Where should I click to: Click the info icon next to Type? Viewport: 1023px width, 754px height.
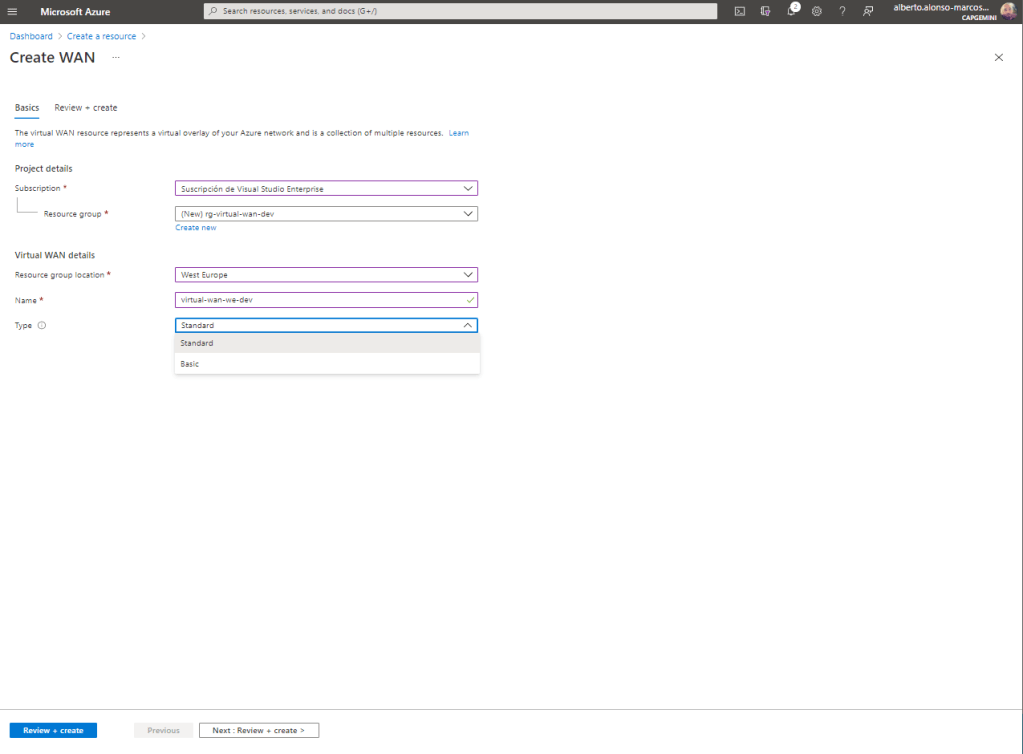click(42, 325)
